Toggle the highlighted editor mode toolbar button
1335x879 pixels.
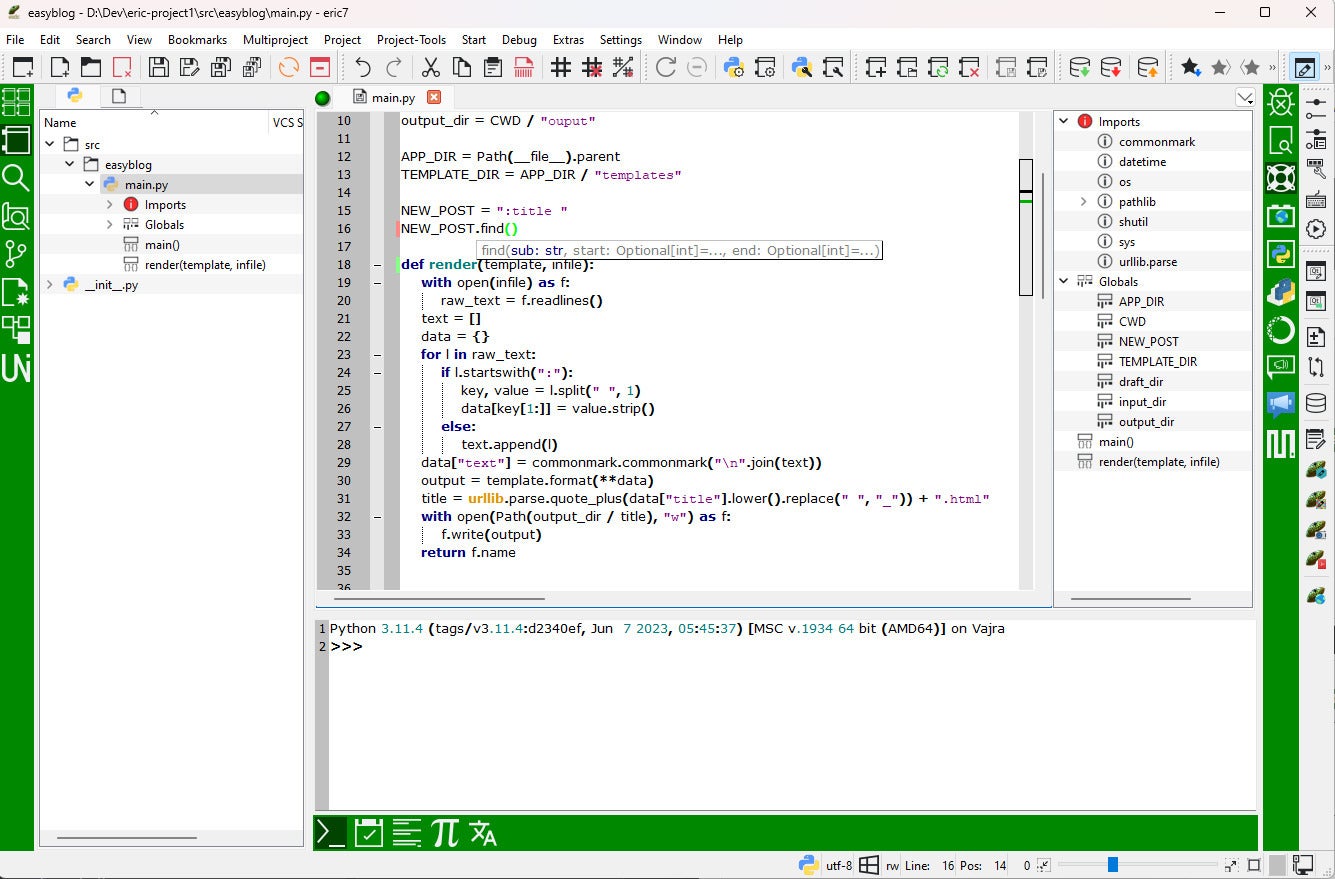point(1304,68)
